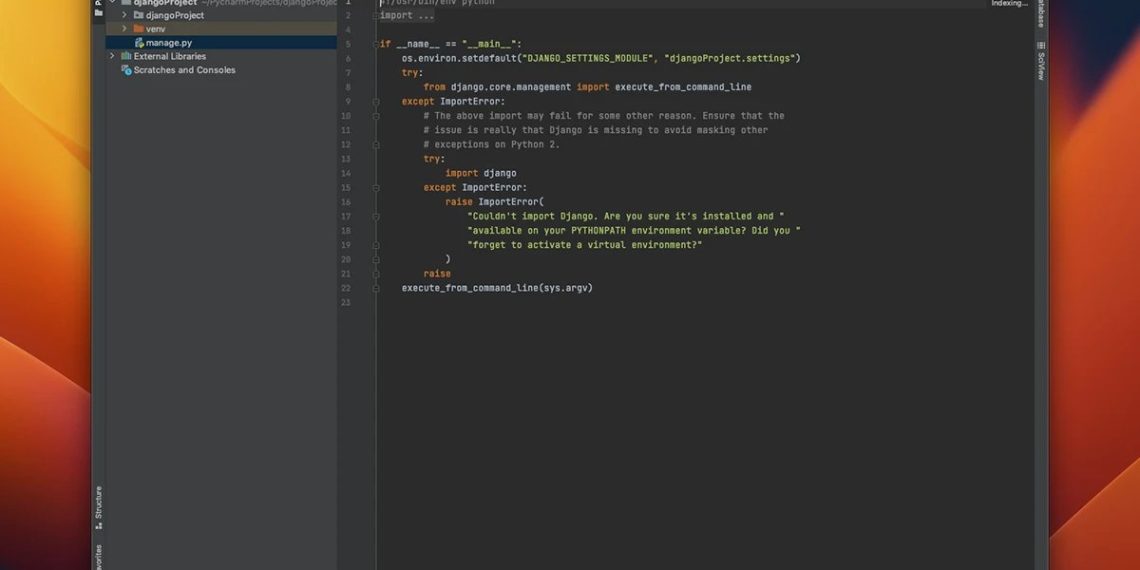Click the orange venv folder icon
1140x570 pixels.
coord(138,29)
